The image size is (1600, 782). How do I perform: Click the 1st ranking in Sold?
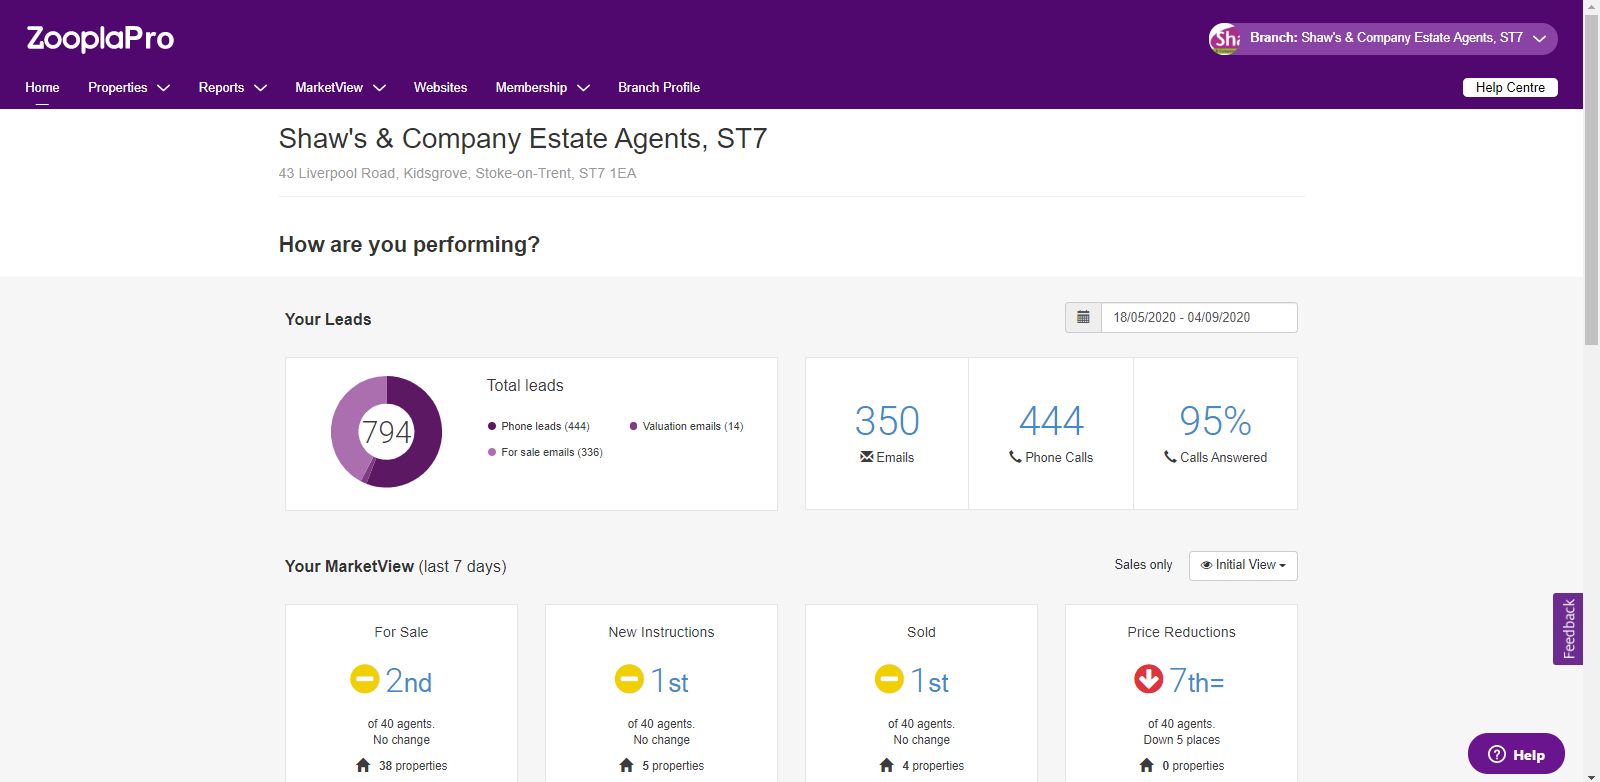[930, 681]
